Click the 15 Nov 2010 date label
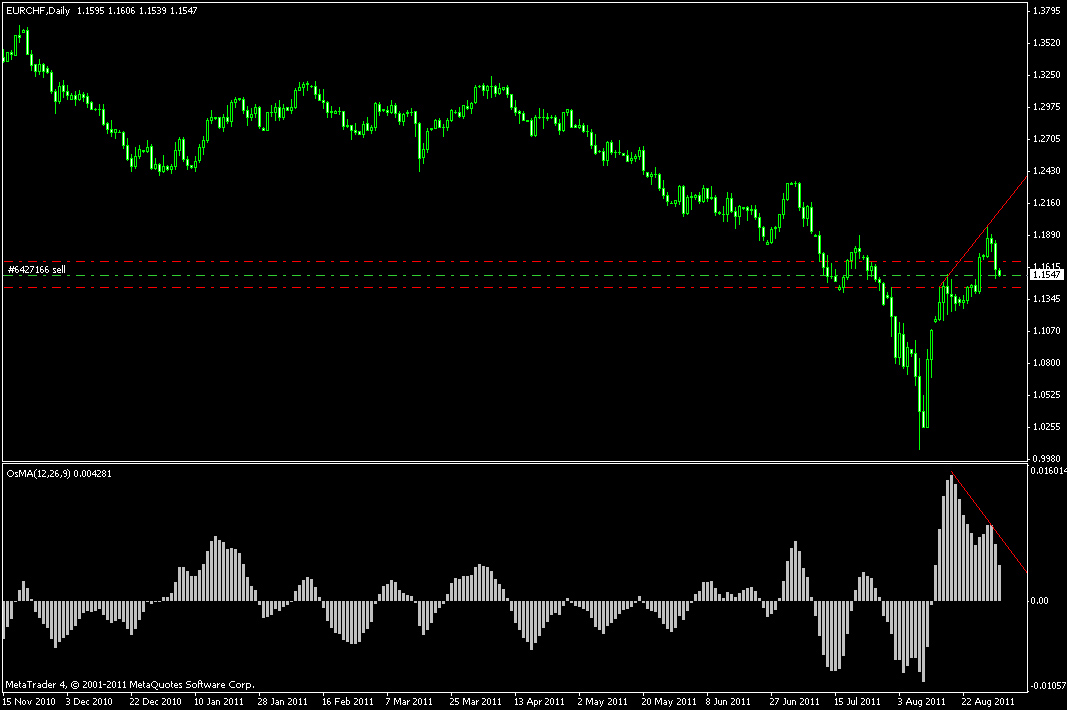 click(x=29, y=701)
